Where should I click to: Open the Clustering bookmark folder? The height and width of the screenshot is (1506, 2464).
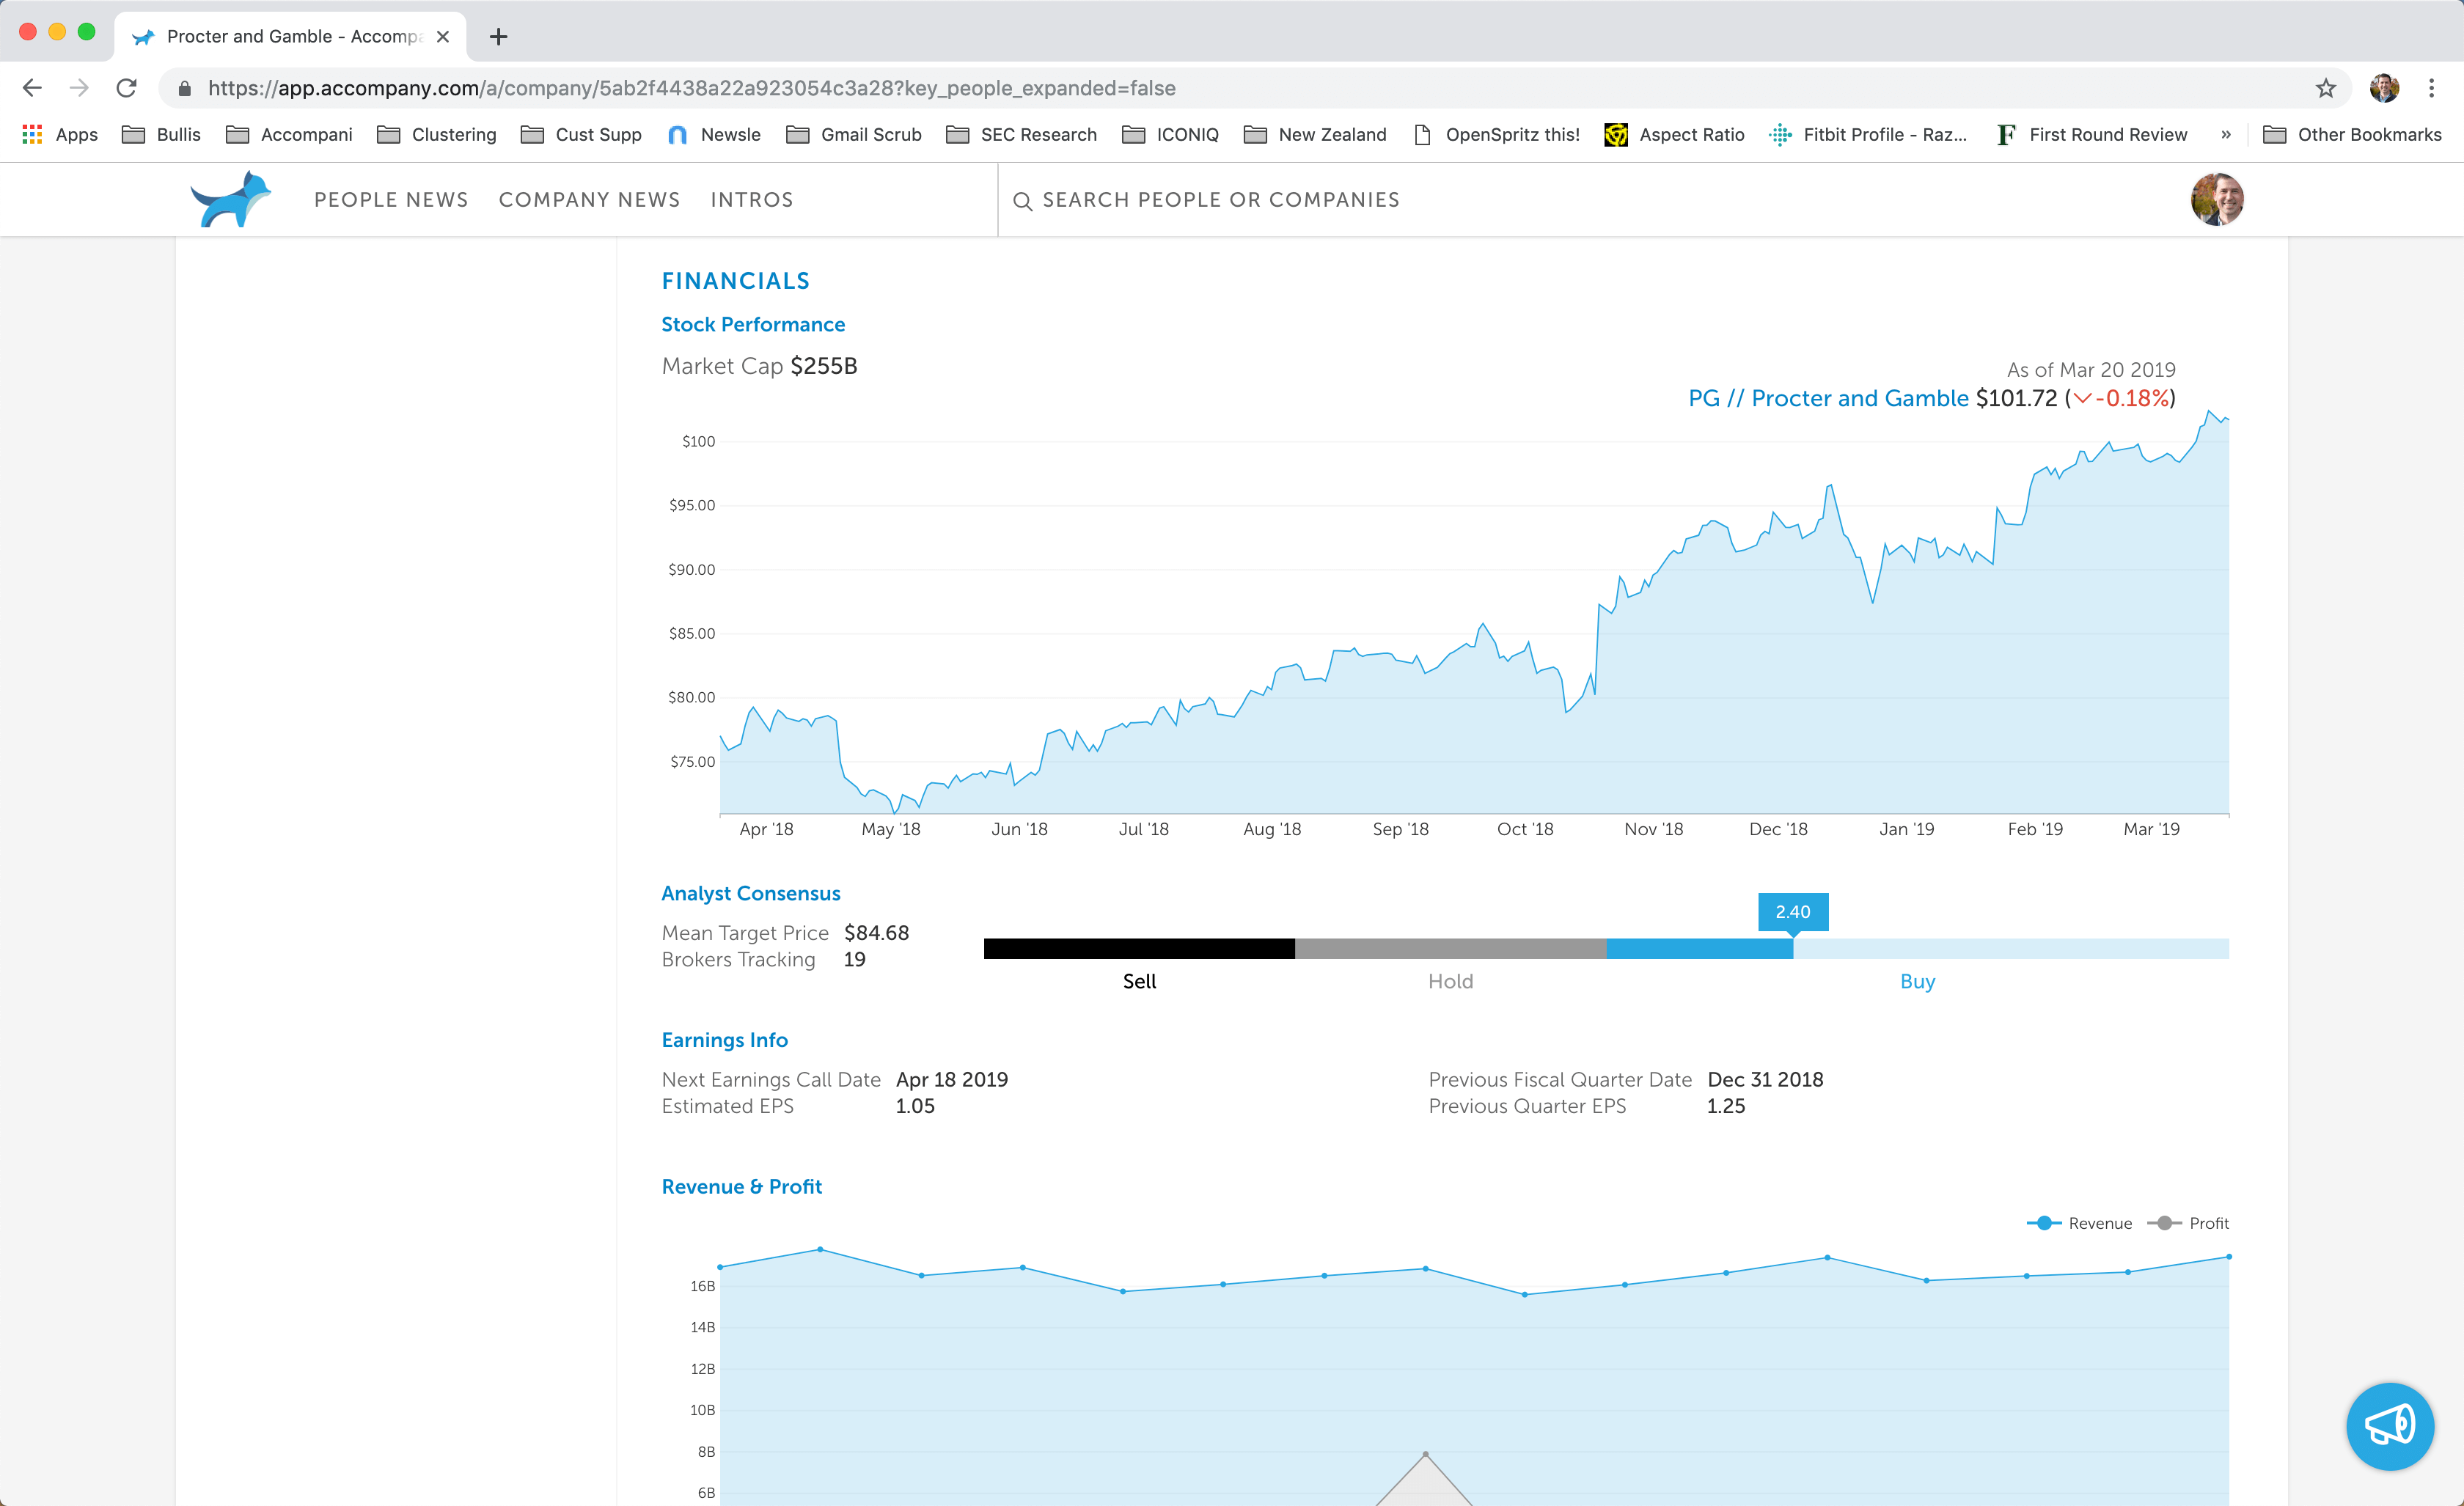pos(436,134)
